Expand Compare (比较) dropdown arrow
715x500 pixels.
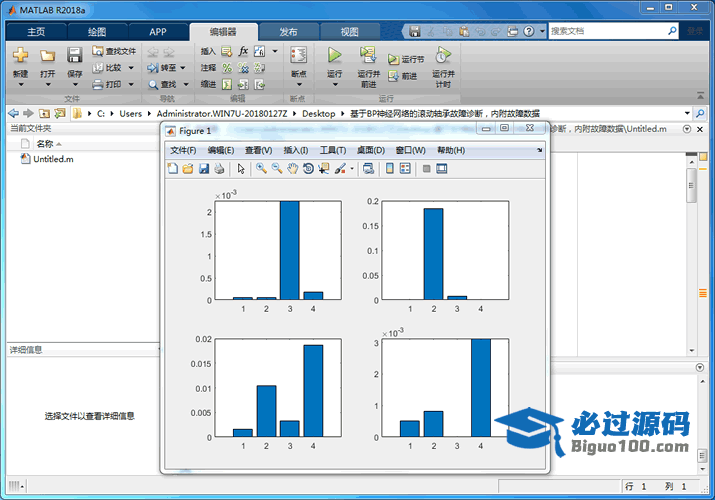click(x=131, y=68)
